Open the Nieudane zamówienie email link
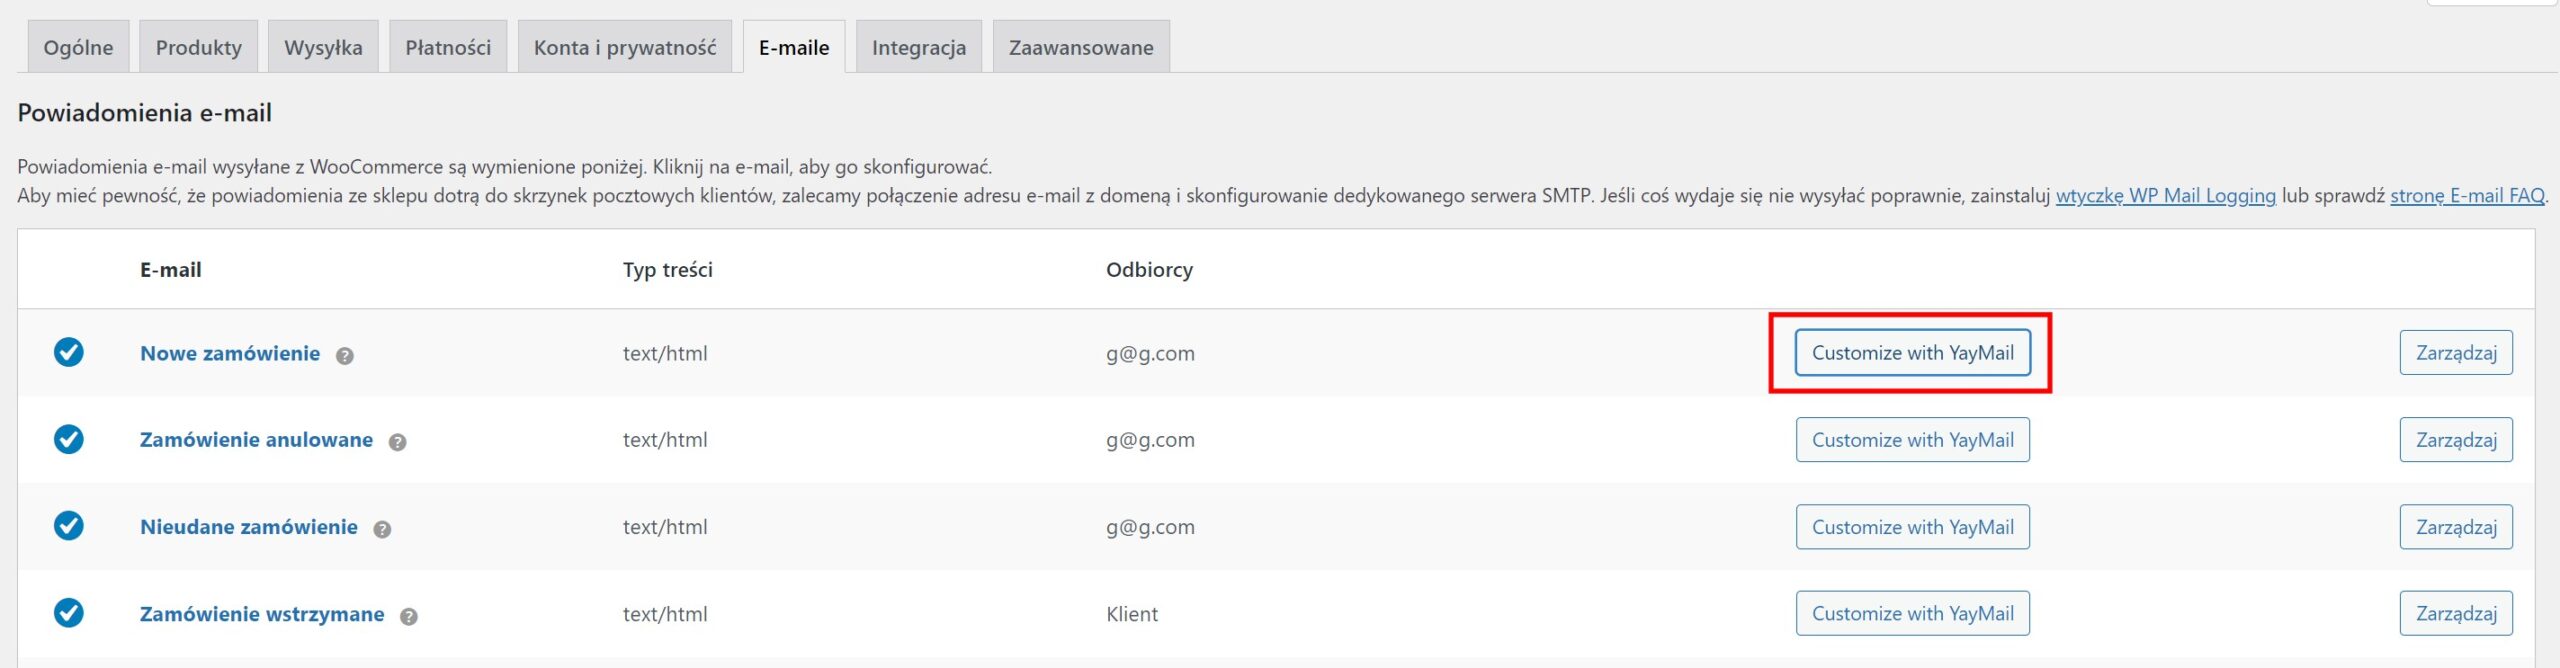The width and height of the screenshot is (2560, 668). coord(248,527)
